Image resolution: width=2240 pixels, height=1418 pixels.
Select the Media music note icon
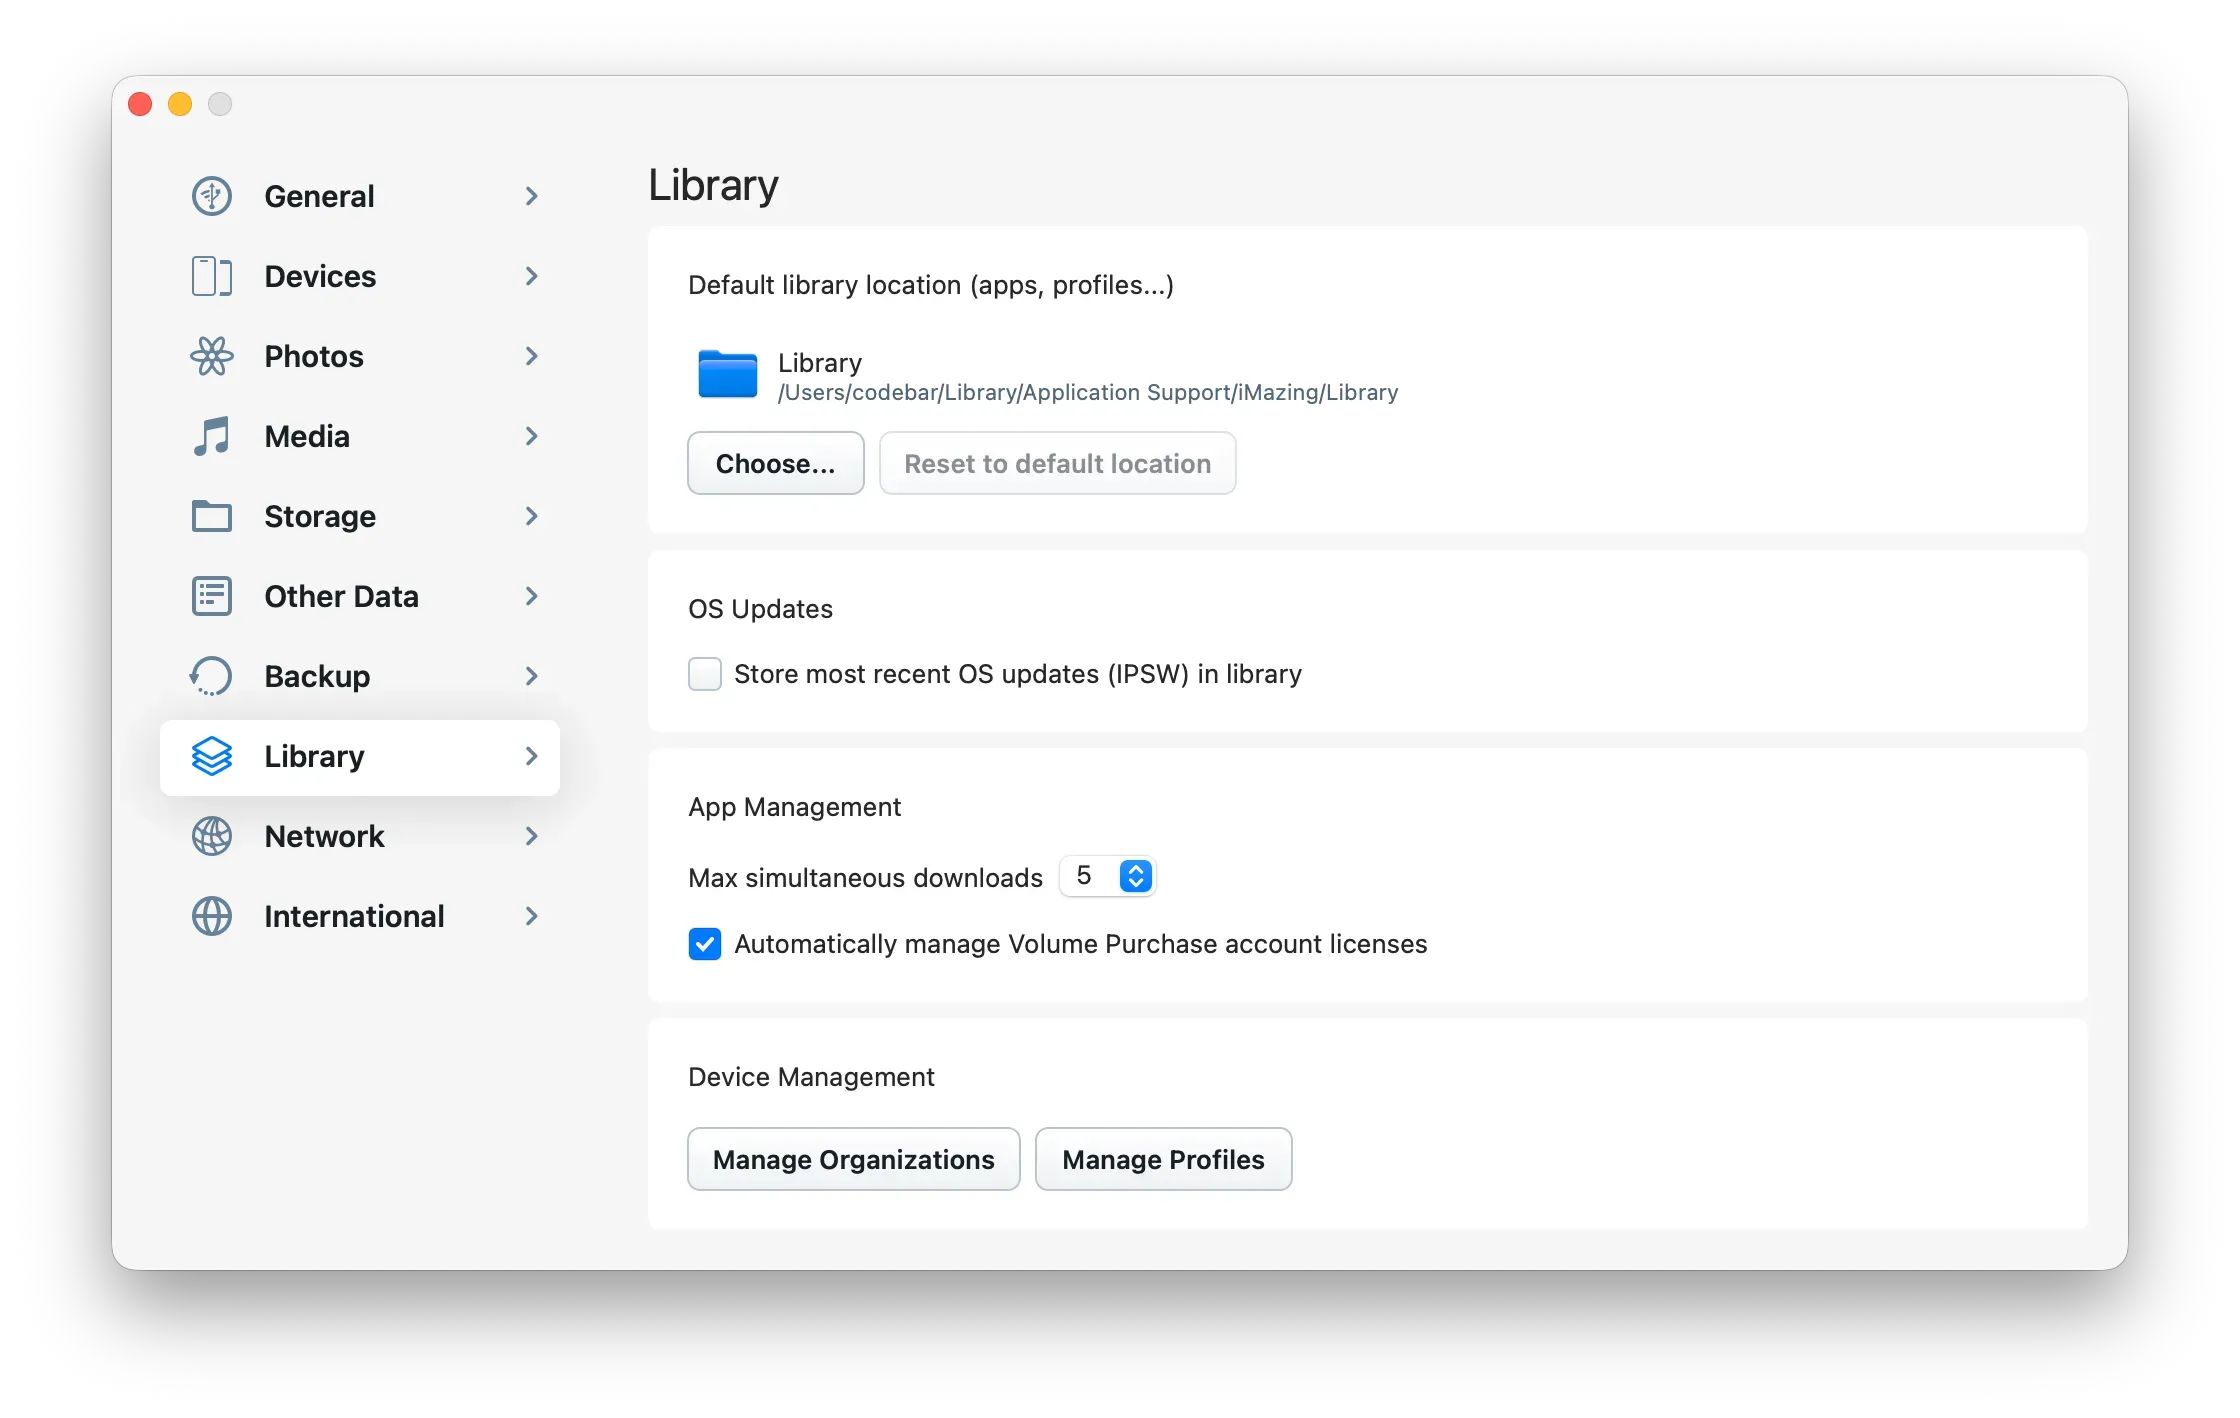[211, 436]
